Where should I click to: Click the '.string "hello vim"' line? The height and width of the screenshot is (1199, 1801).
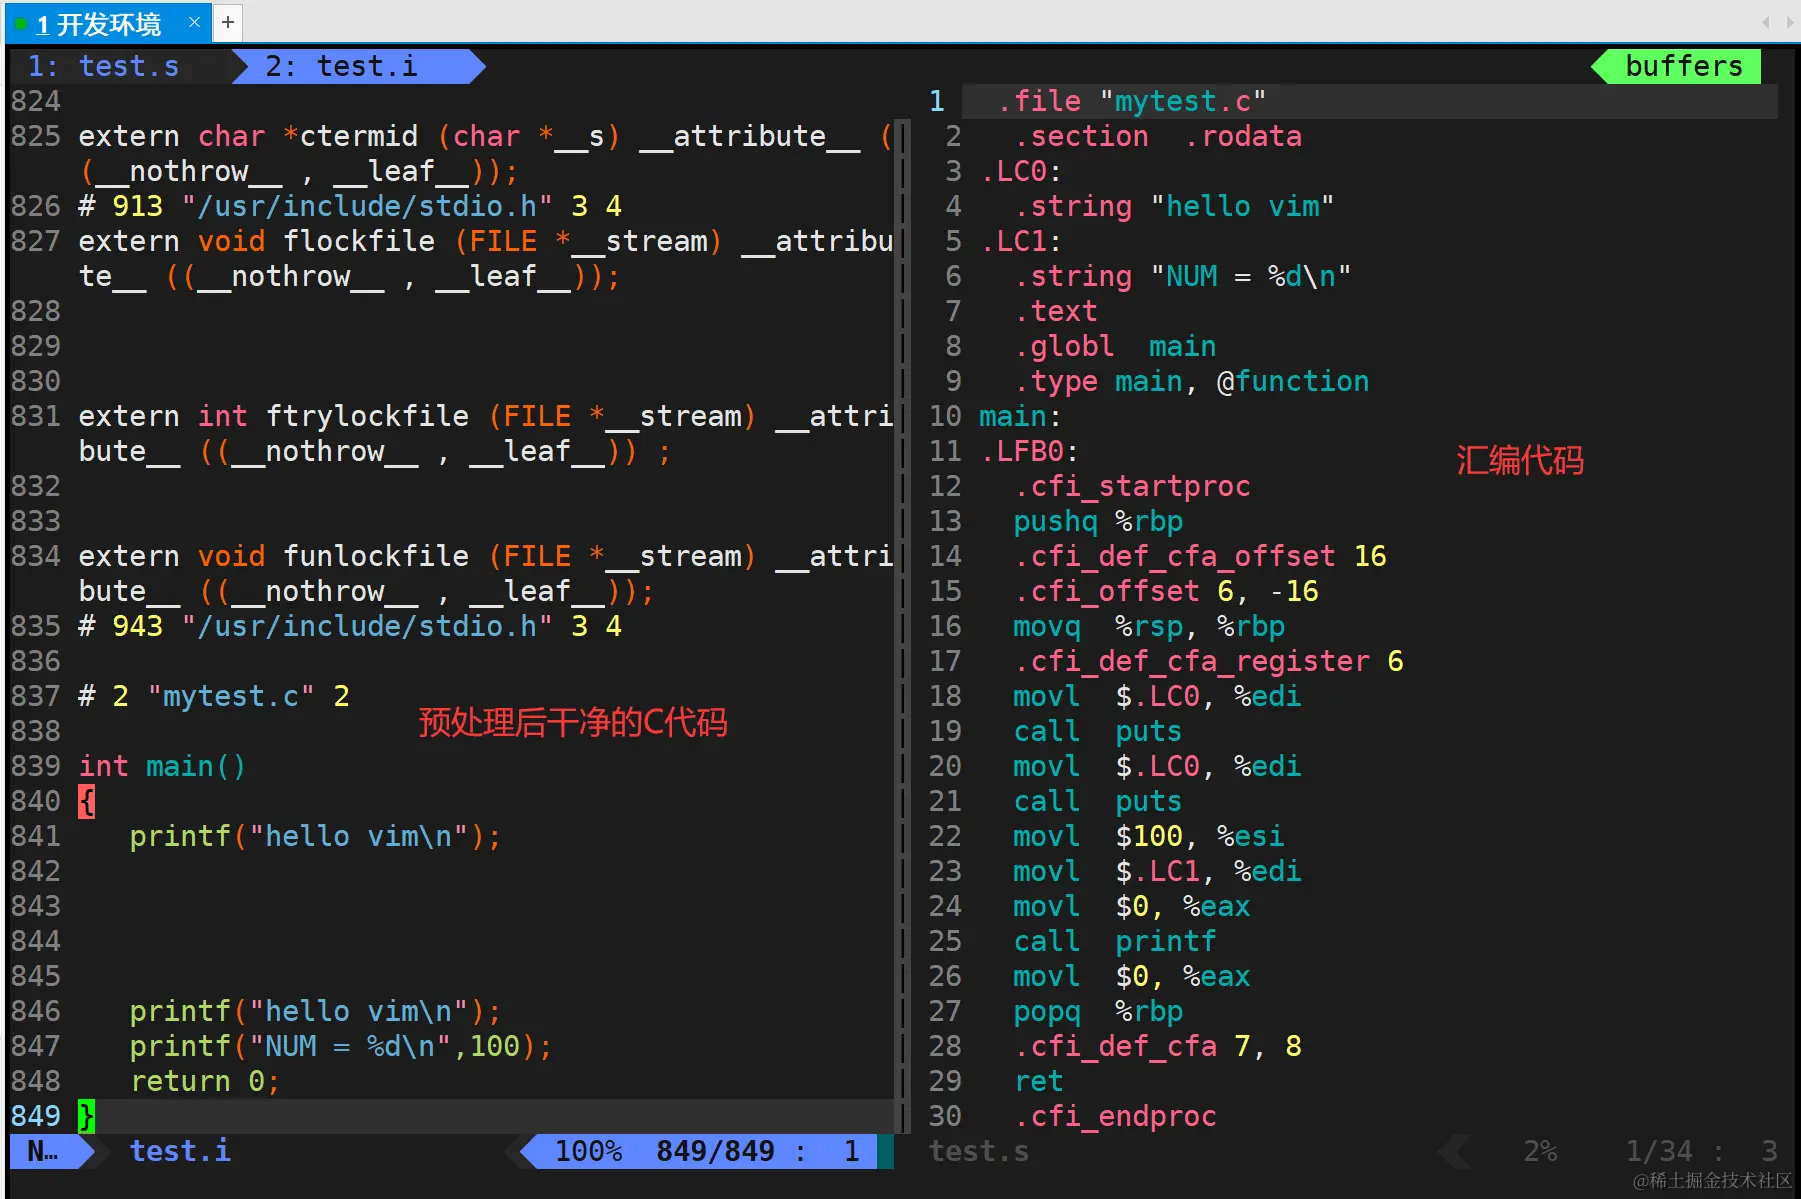point(1174,206)
